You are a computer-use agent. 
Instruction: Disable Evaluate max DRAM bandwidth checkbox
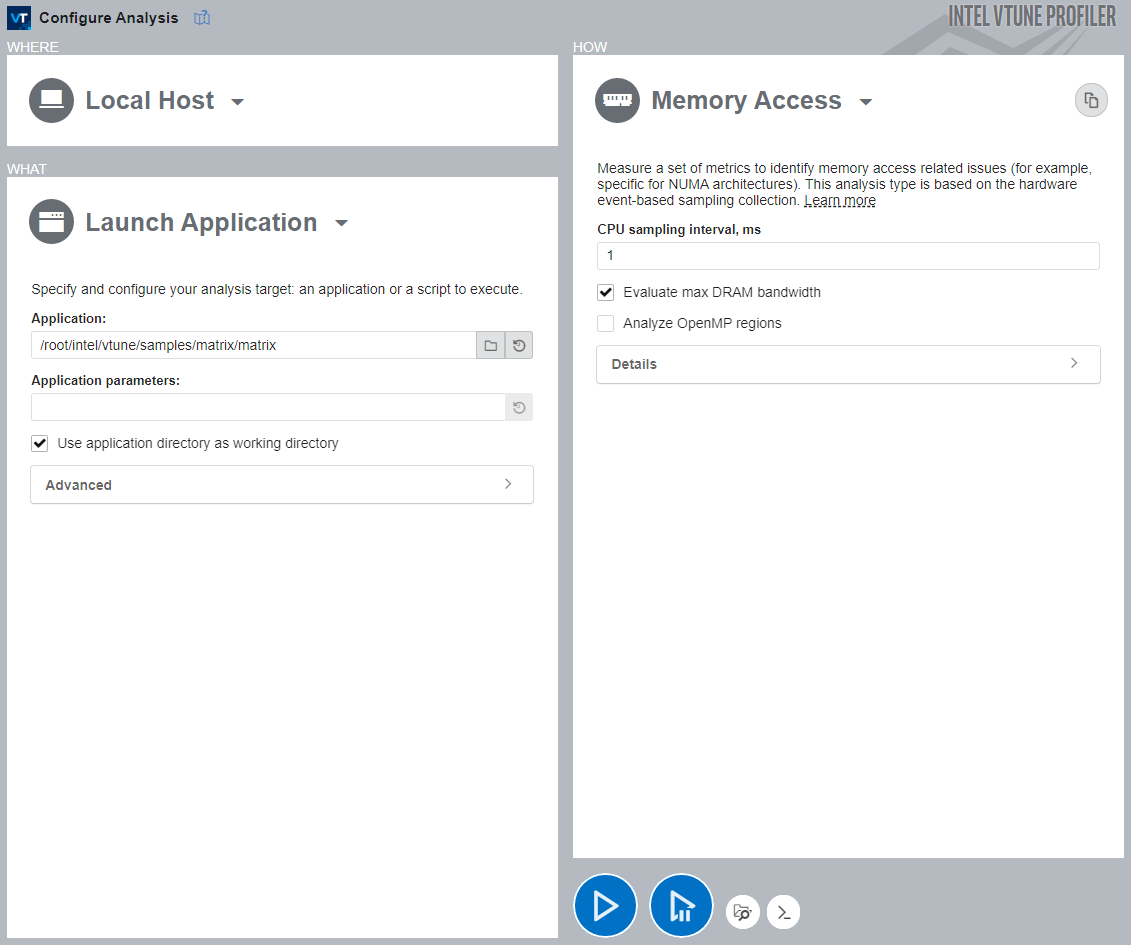(x=605, y=293)
